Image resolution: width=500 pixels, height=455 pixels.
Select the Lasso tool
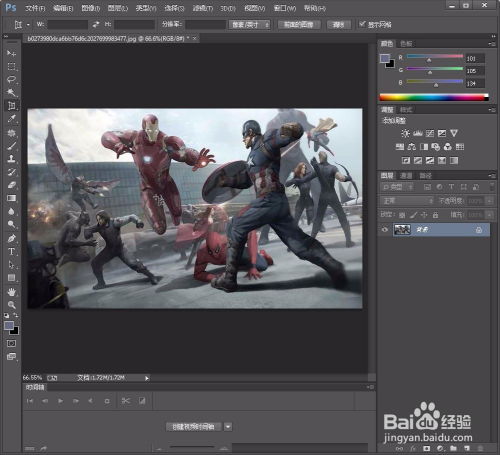(x=11, y=79)
